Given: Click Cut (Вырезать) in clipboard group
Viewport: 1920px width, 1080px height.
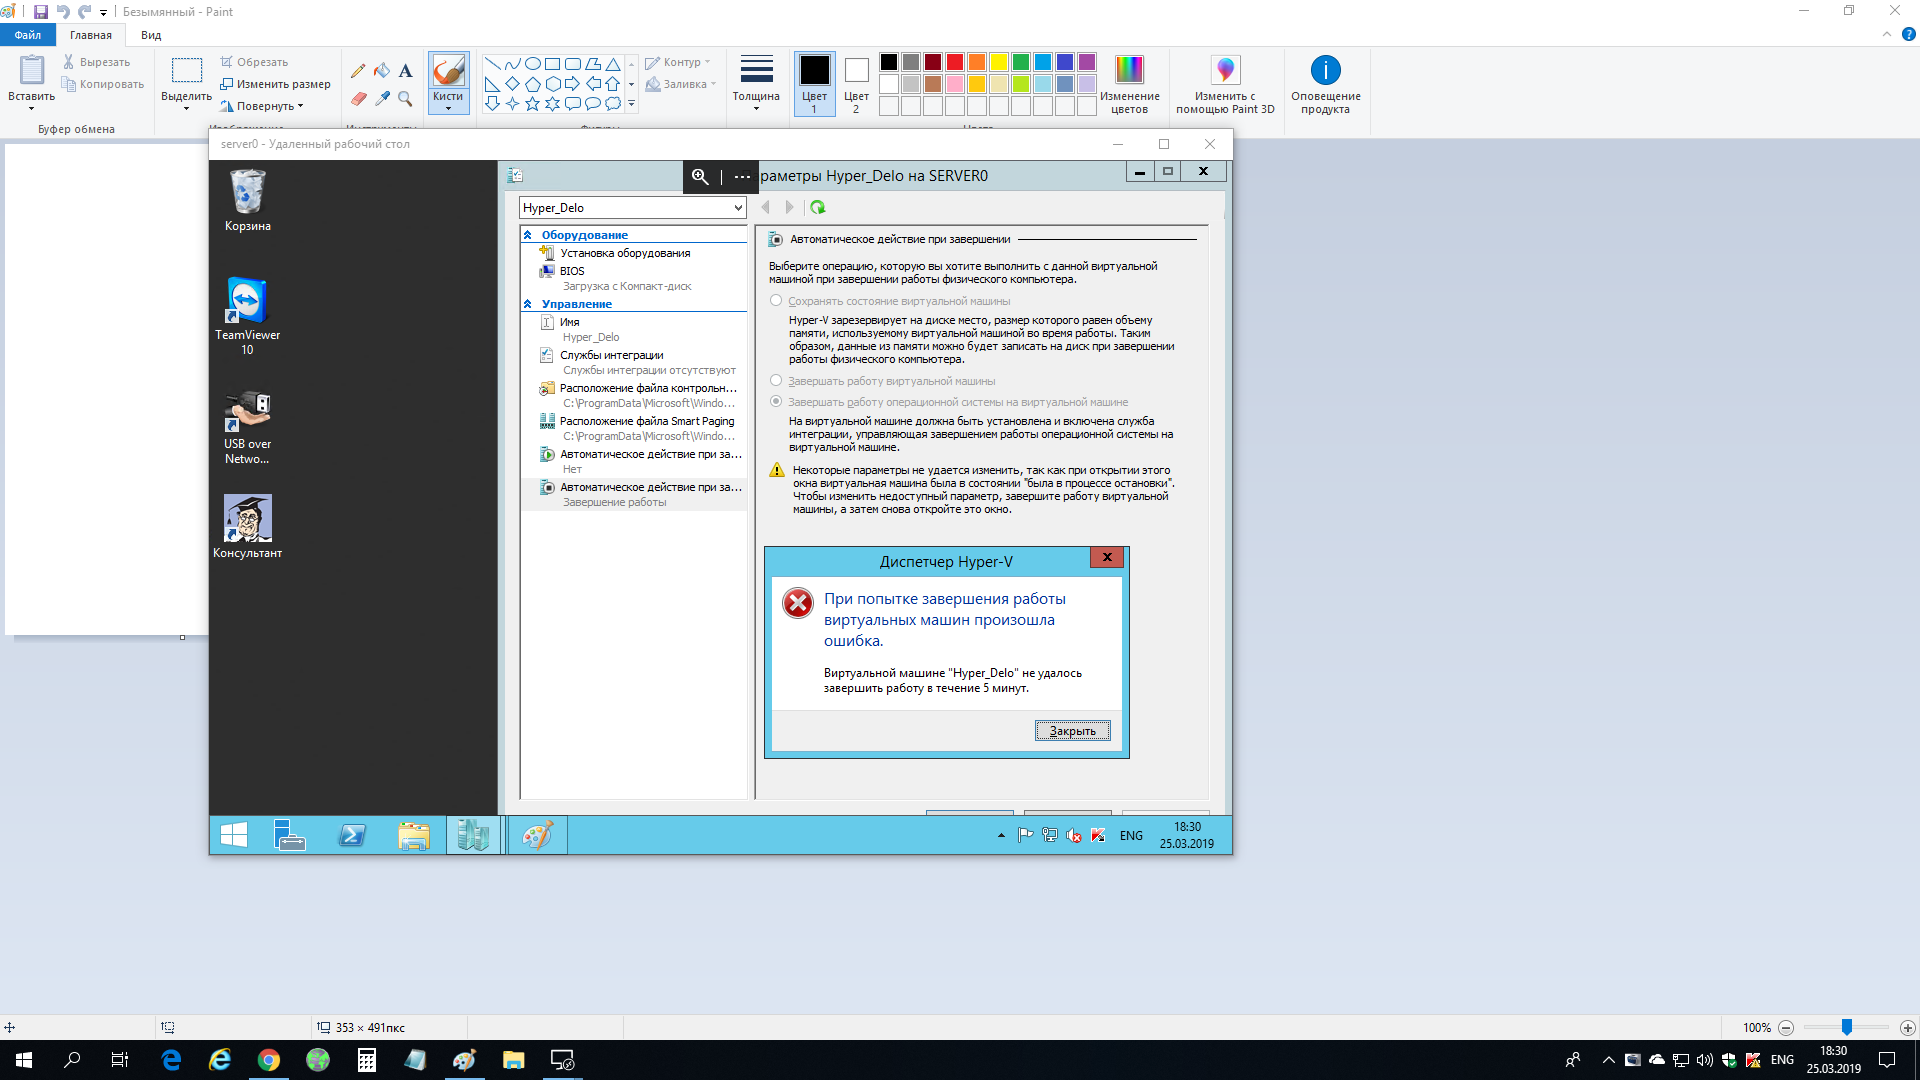Looking at the screenshot, I should (x=96, y=62).
